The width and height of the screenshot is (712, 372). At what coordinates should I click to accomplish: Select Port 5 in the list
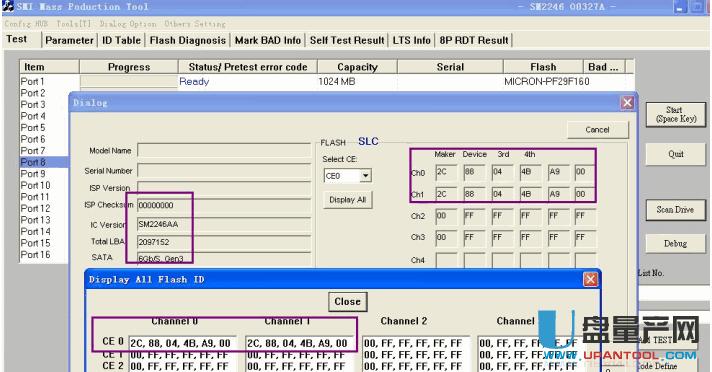[33, 128]
